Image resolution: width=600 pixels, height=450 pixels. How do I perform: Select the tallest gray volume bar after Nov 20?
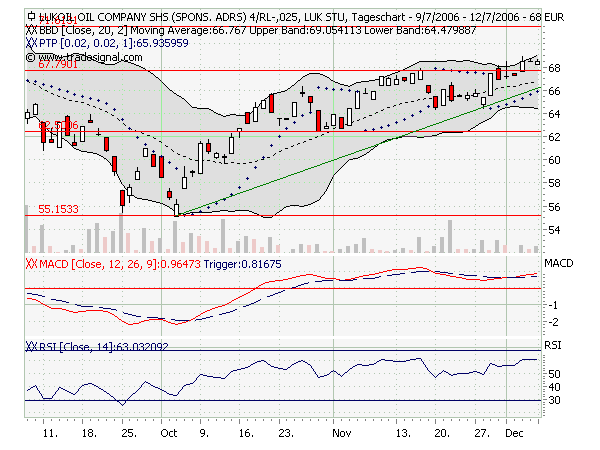click(x=450, y=236)
